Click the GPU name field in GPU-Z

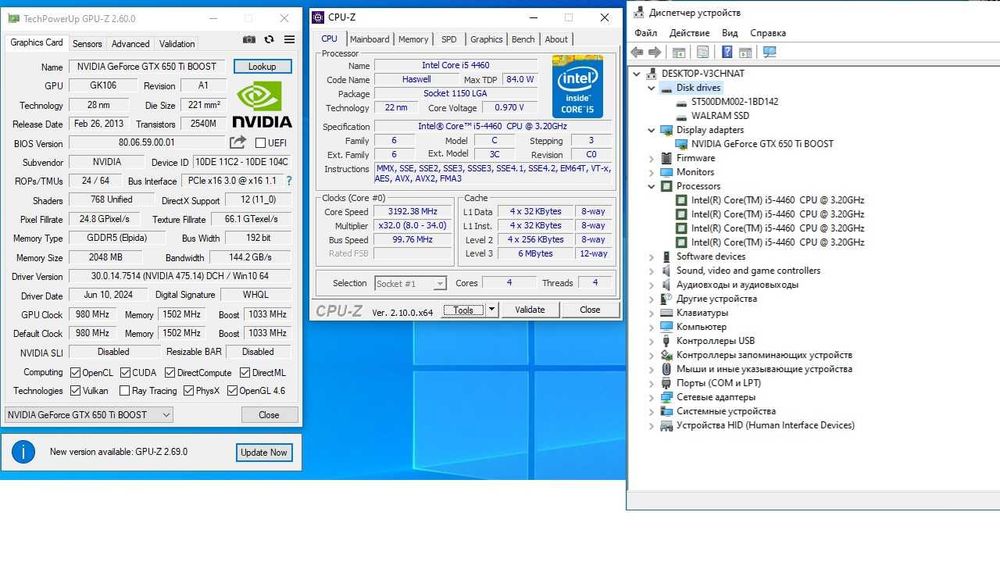(147, 66)
